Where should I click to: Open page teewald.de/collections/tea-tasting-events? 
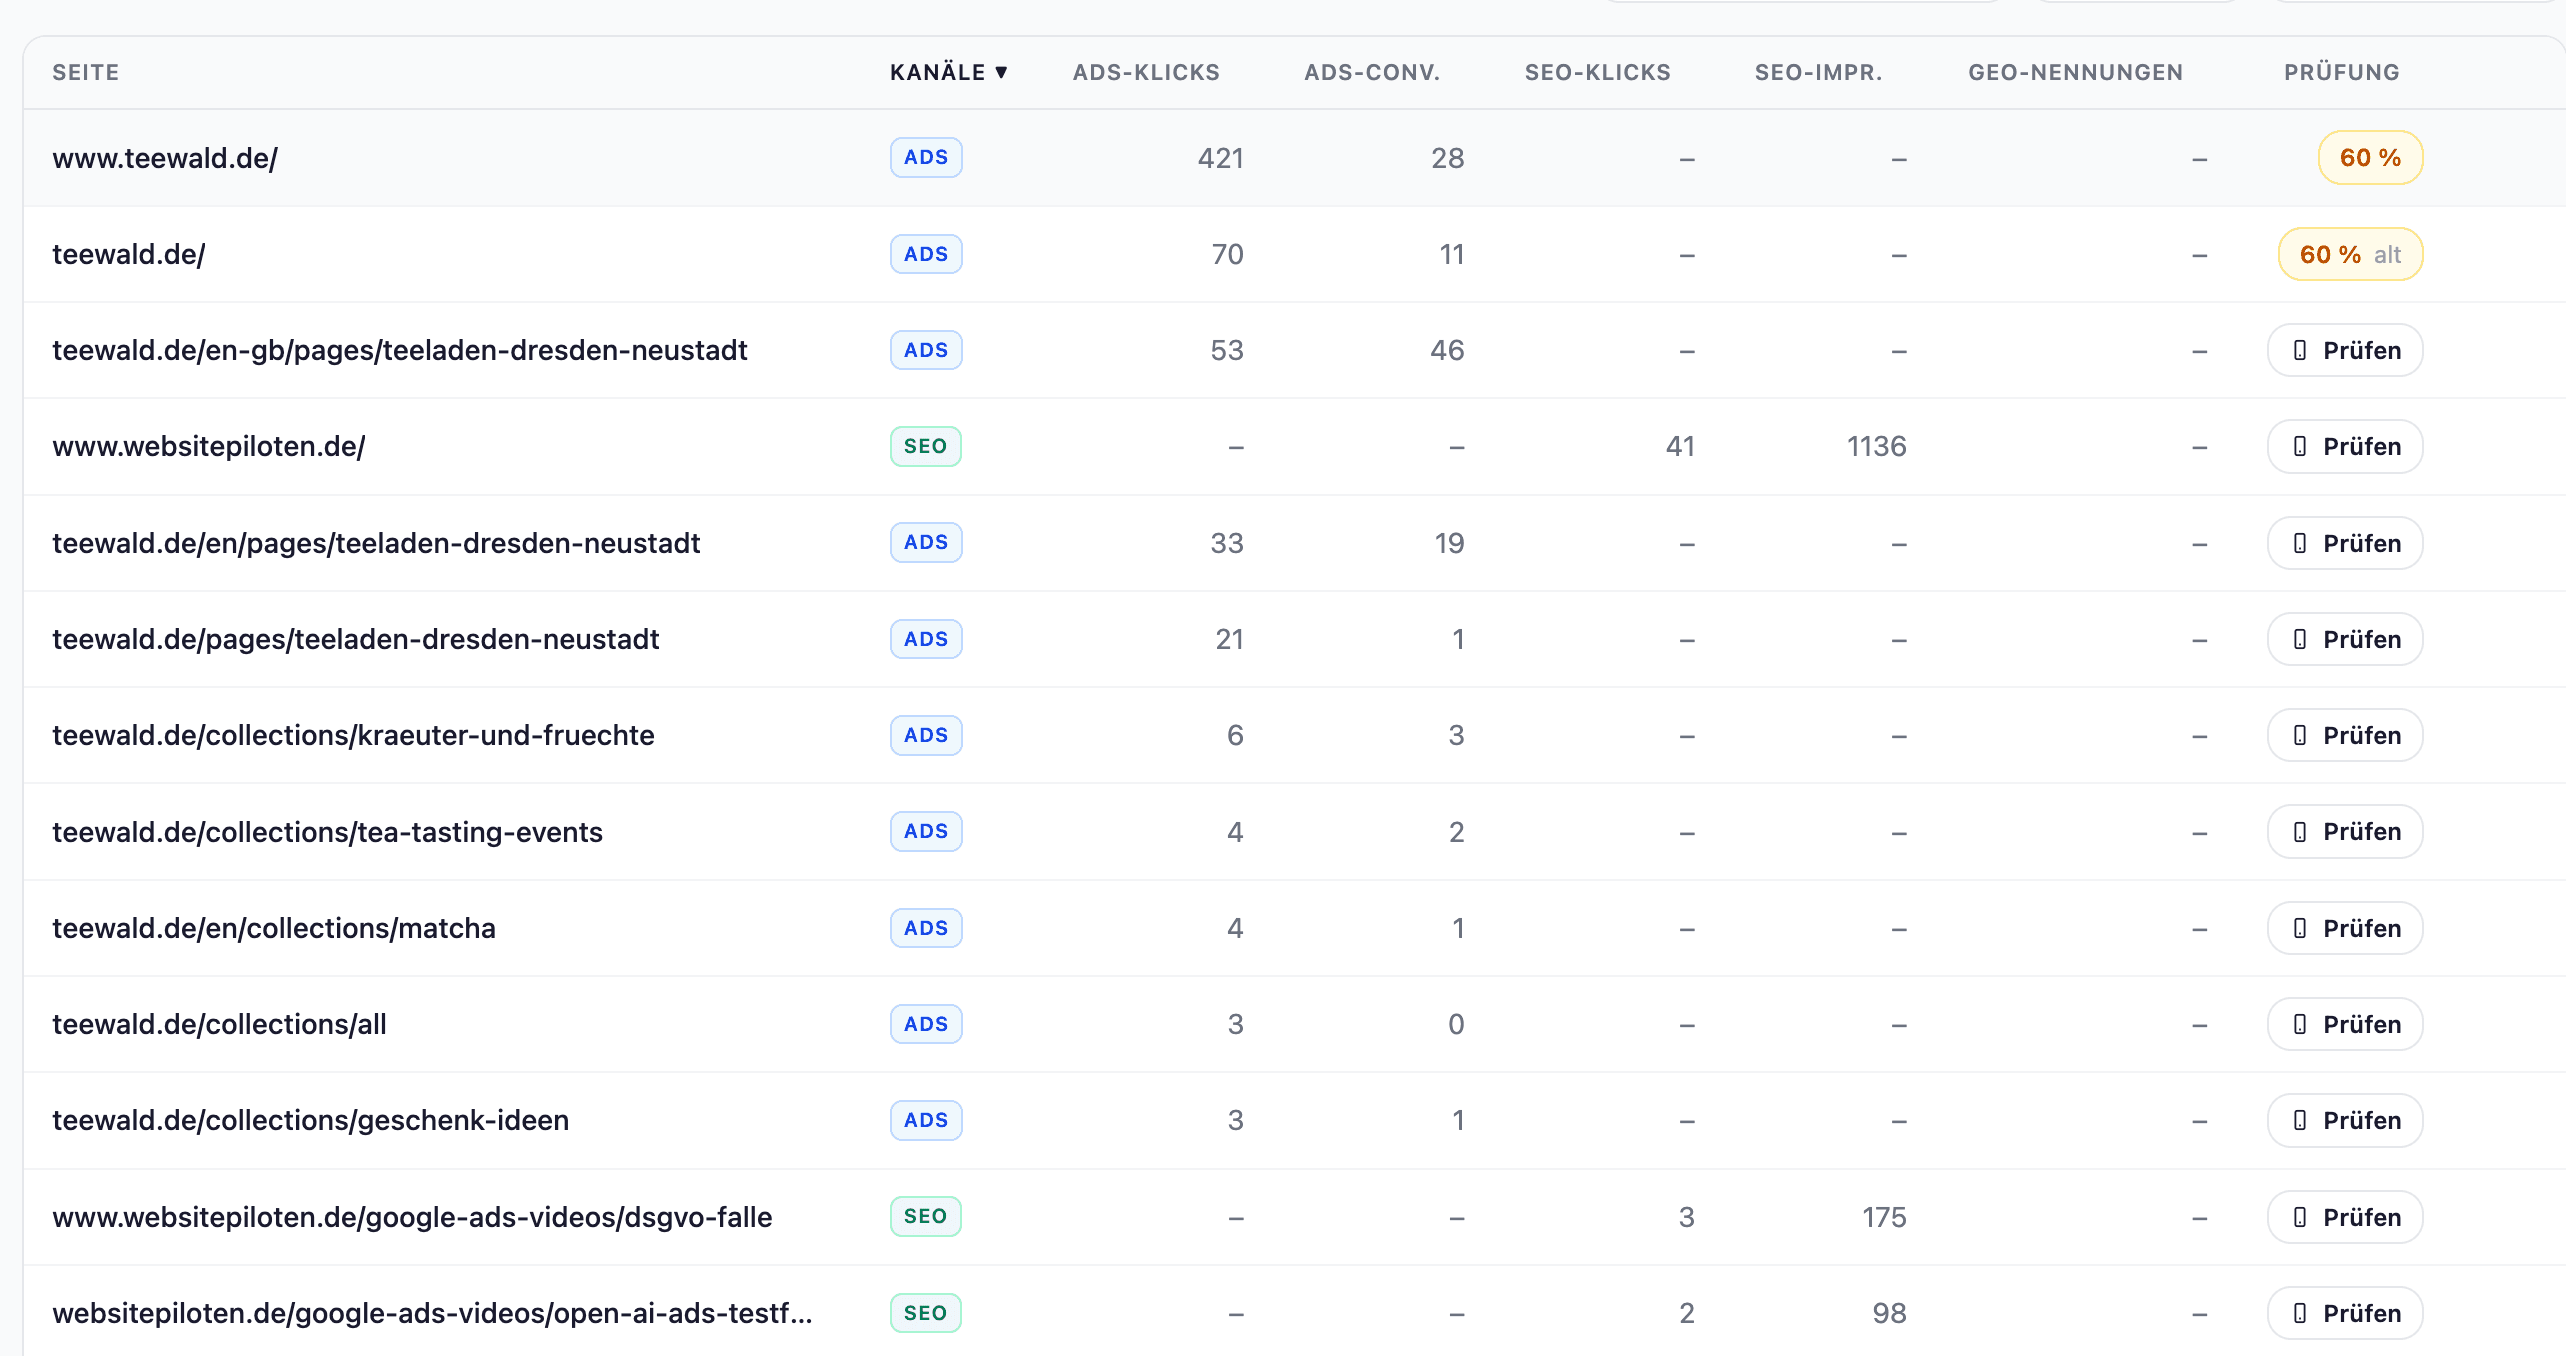pos(327,832)
